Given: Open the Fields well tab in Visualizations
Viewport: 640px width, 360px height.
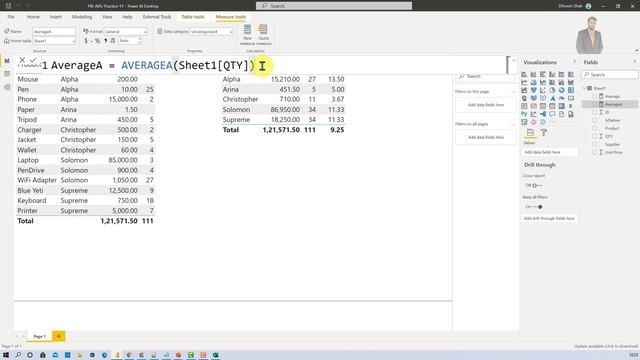Looking at the screenshot, I should (530, 133).
